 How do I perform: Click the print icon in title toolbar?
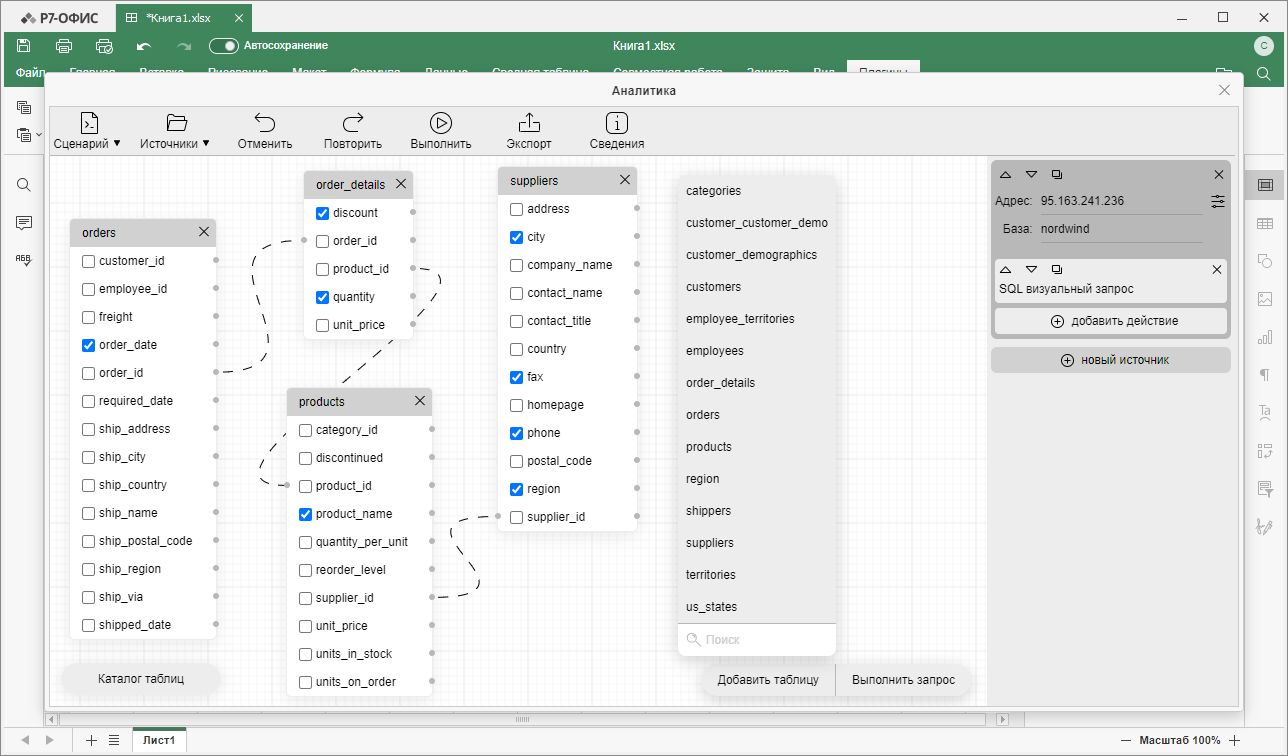tap(64, 46)
